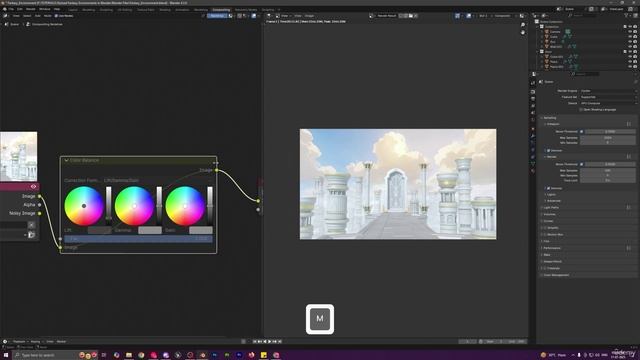Toggle Viewport Noise Threshold checkbox
The width and height of the screenshot is (640, 360).
coord(582,131)
